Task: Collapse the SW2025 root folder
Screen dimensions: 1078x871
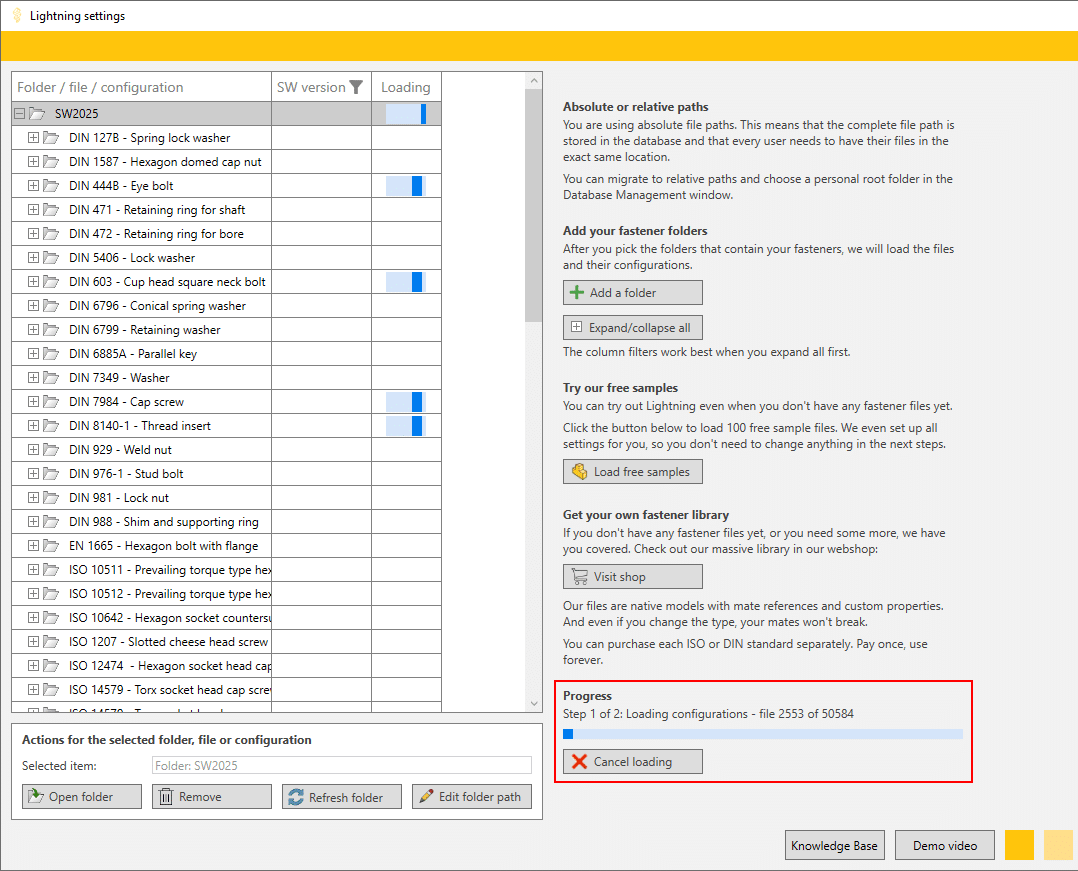Action: click(19, 114)
